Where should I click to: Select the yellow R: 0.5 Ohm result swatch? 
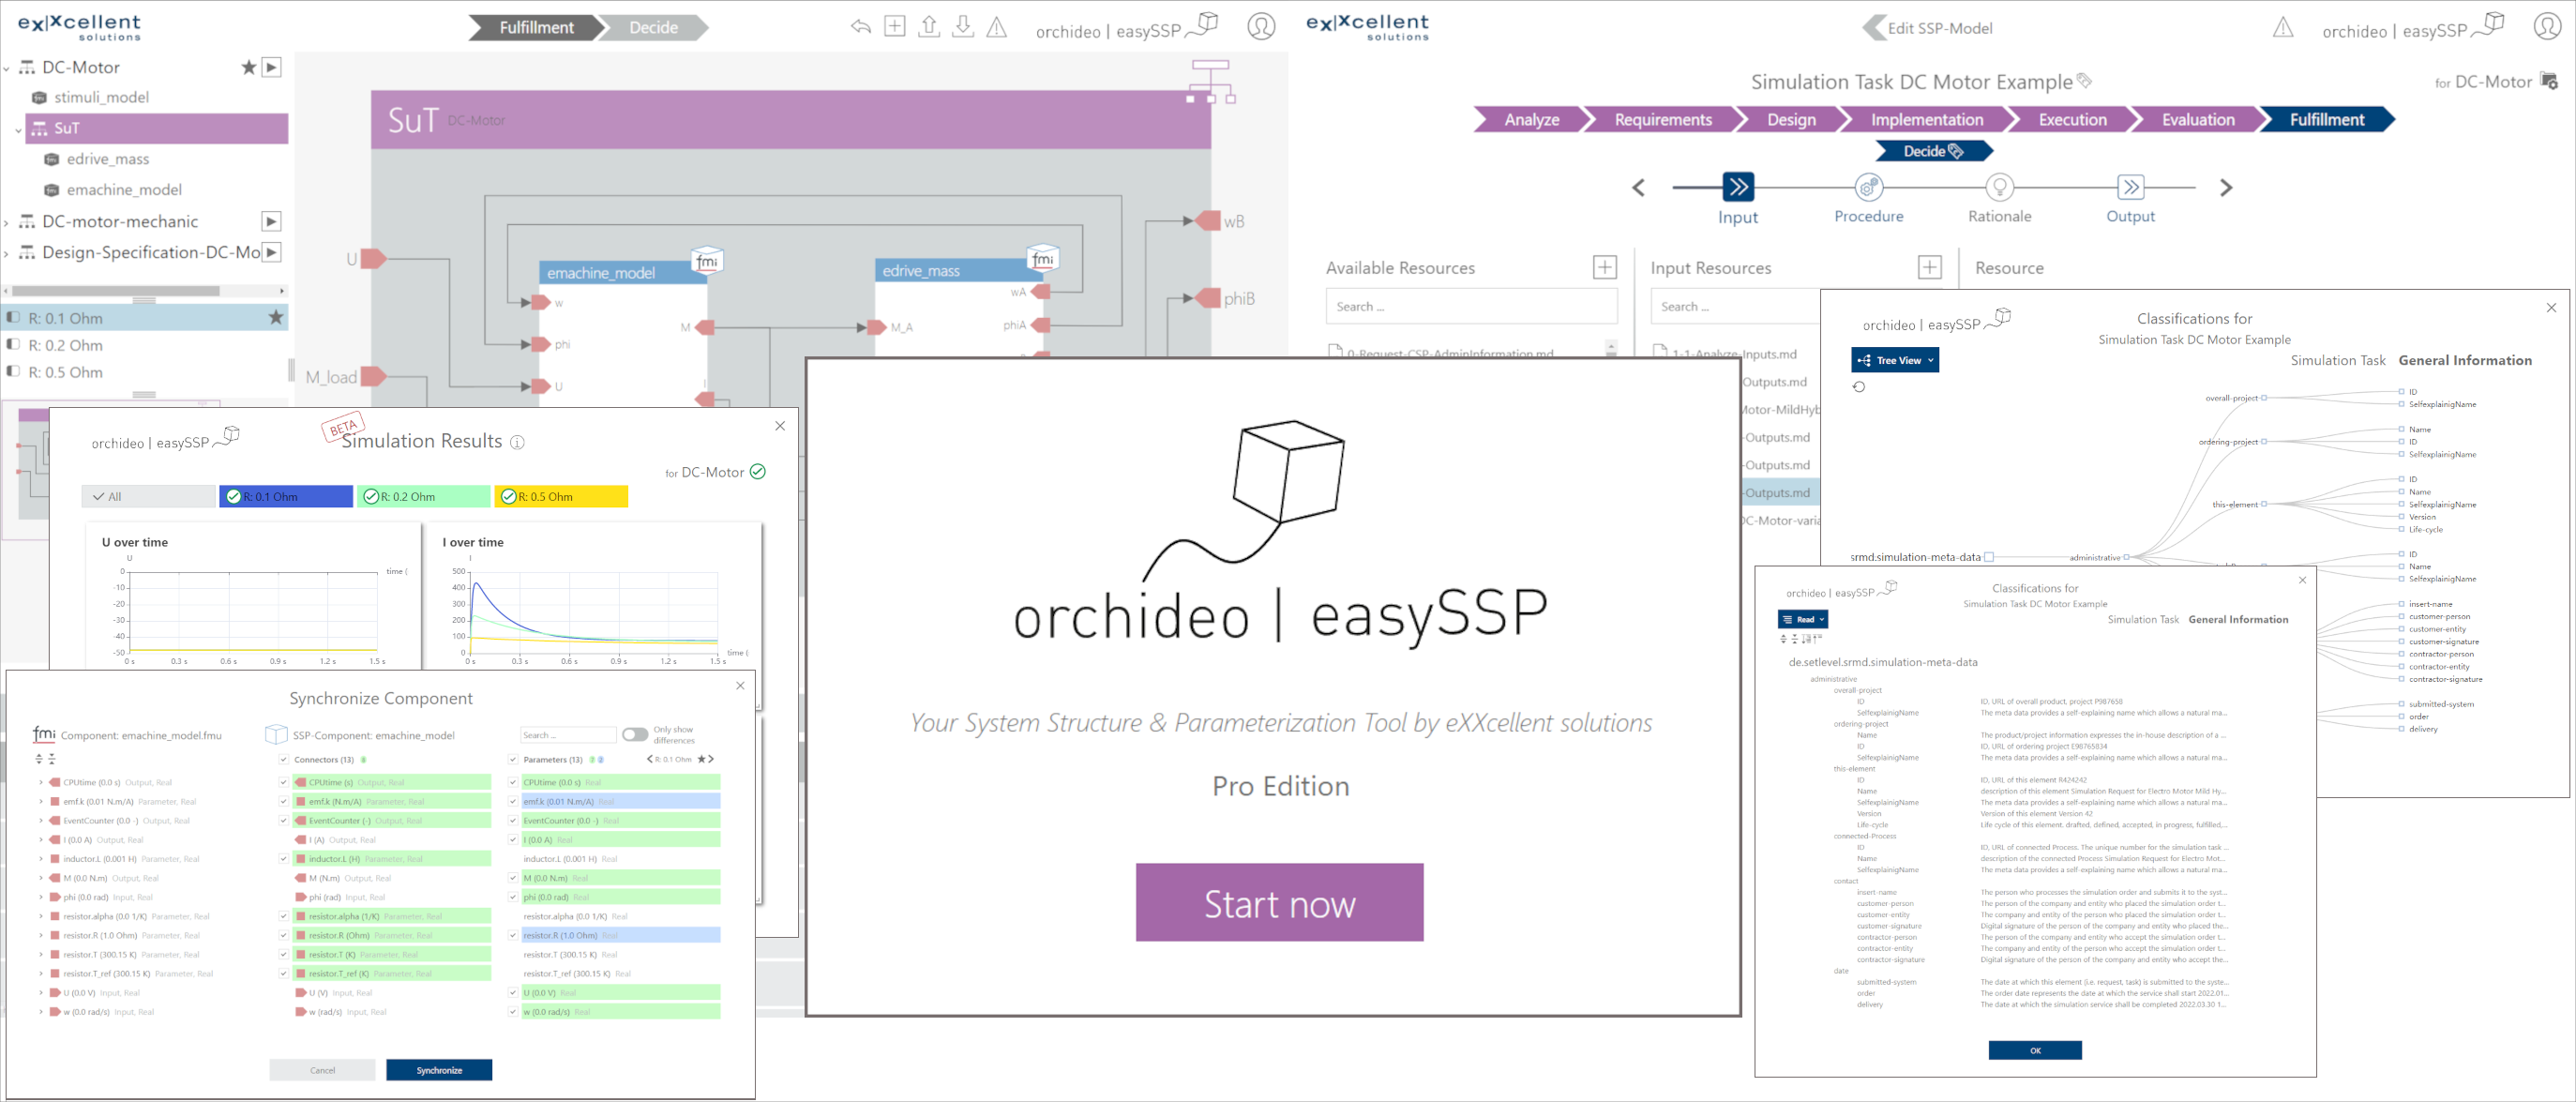tap(561, 497)
